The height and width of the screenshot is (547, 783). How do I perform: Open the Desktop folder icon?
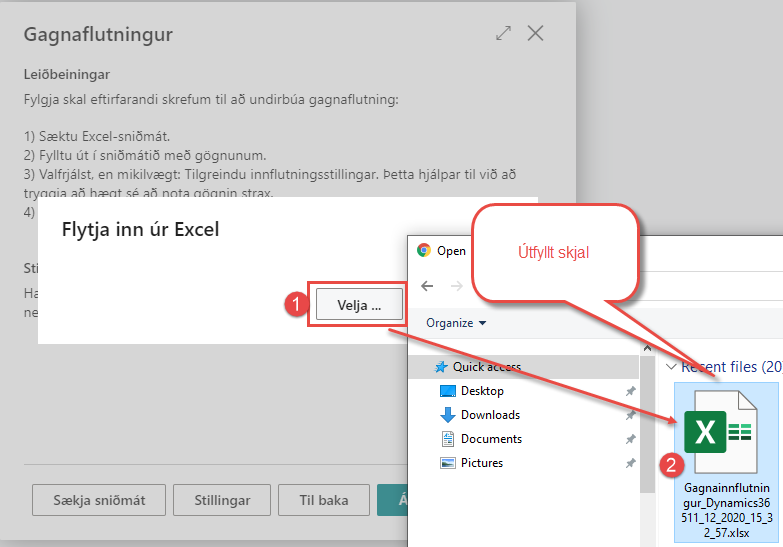click(447, 391)
